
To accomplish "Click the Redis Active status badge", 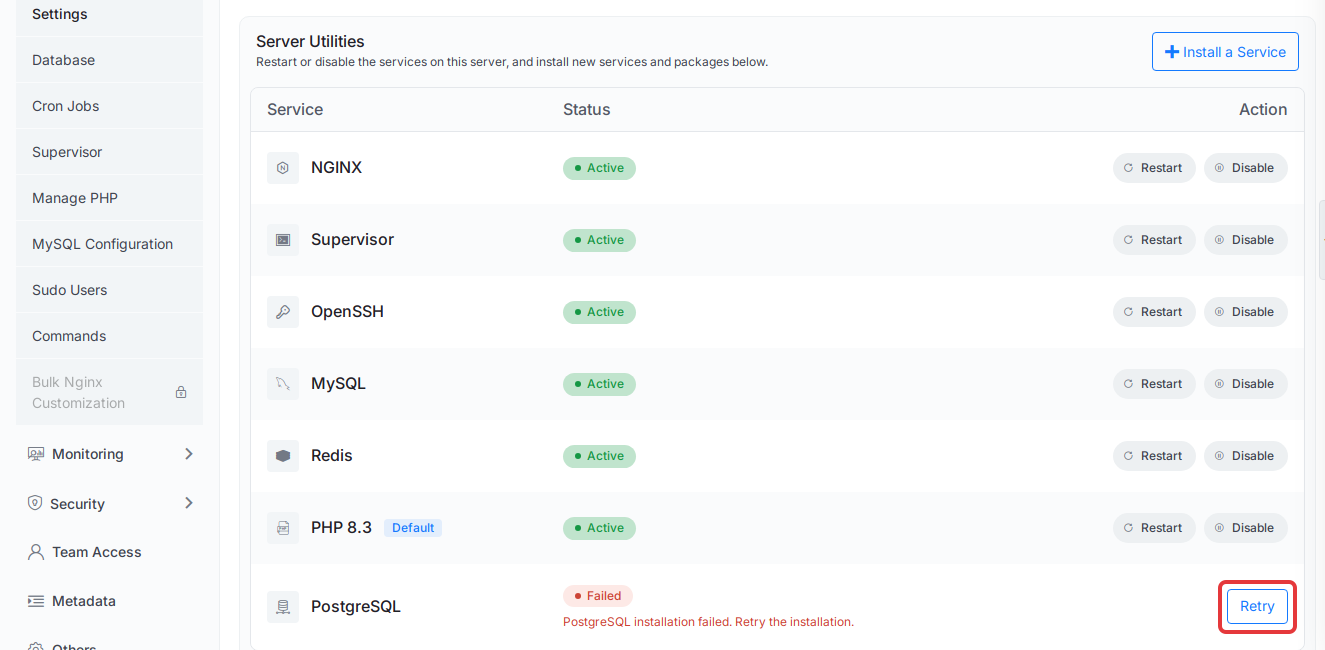I will point(599,456).
